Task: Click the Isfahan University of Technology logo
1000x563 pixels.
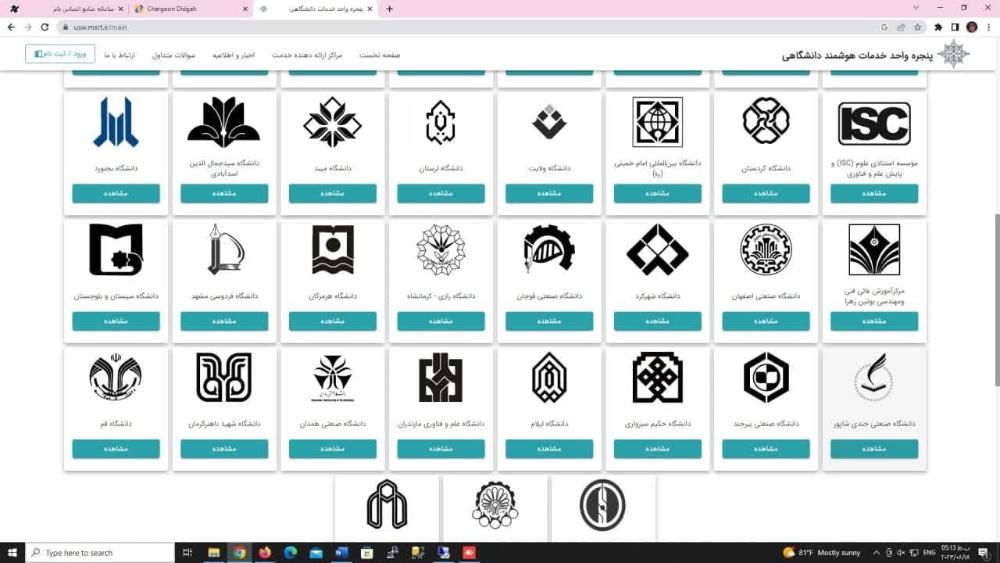Action: [766, 249]
